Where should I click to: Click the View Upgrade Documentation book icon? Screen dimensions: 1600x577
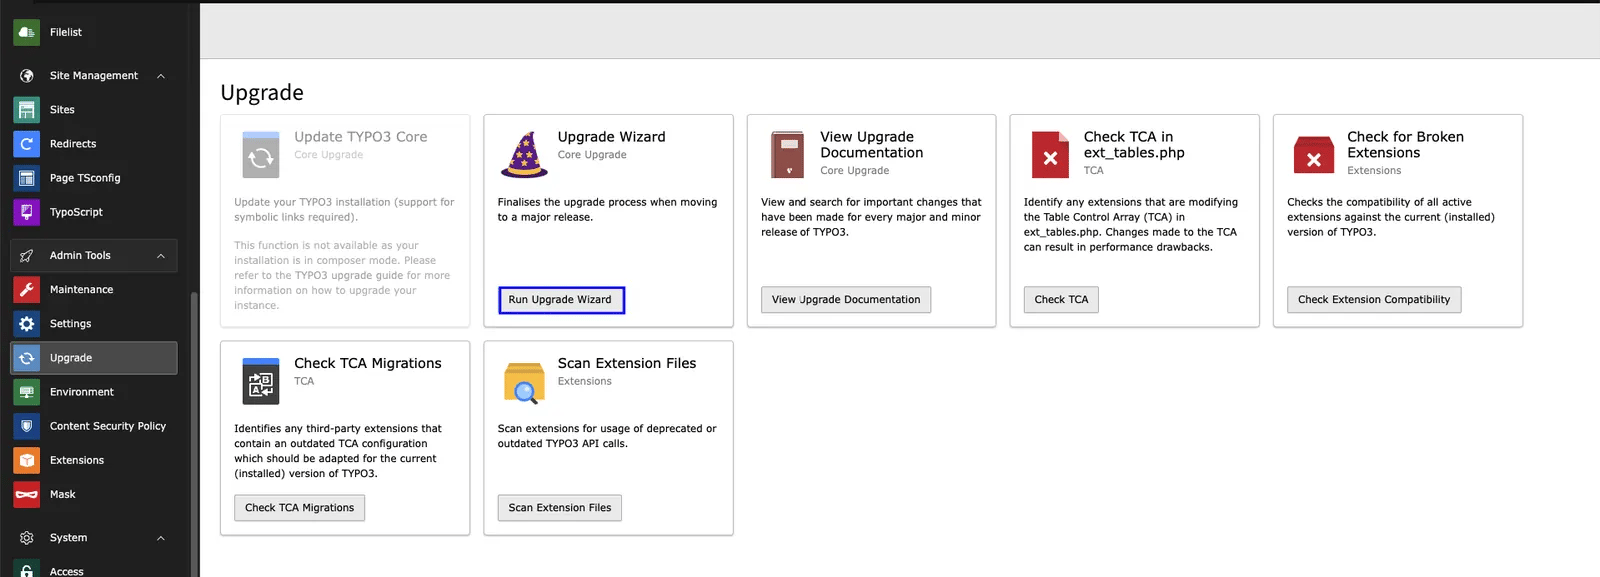tap(787, 155)
